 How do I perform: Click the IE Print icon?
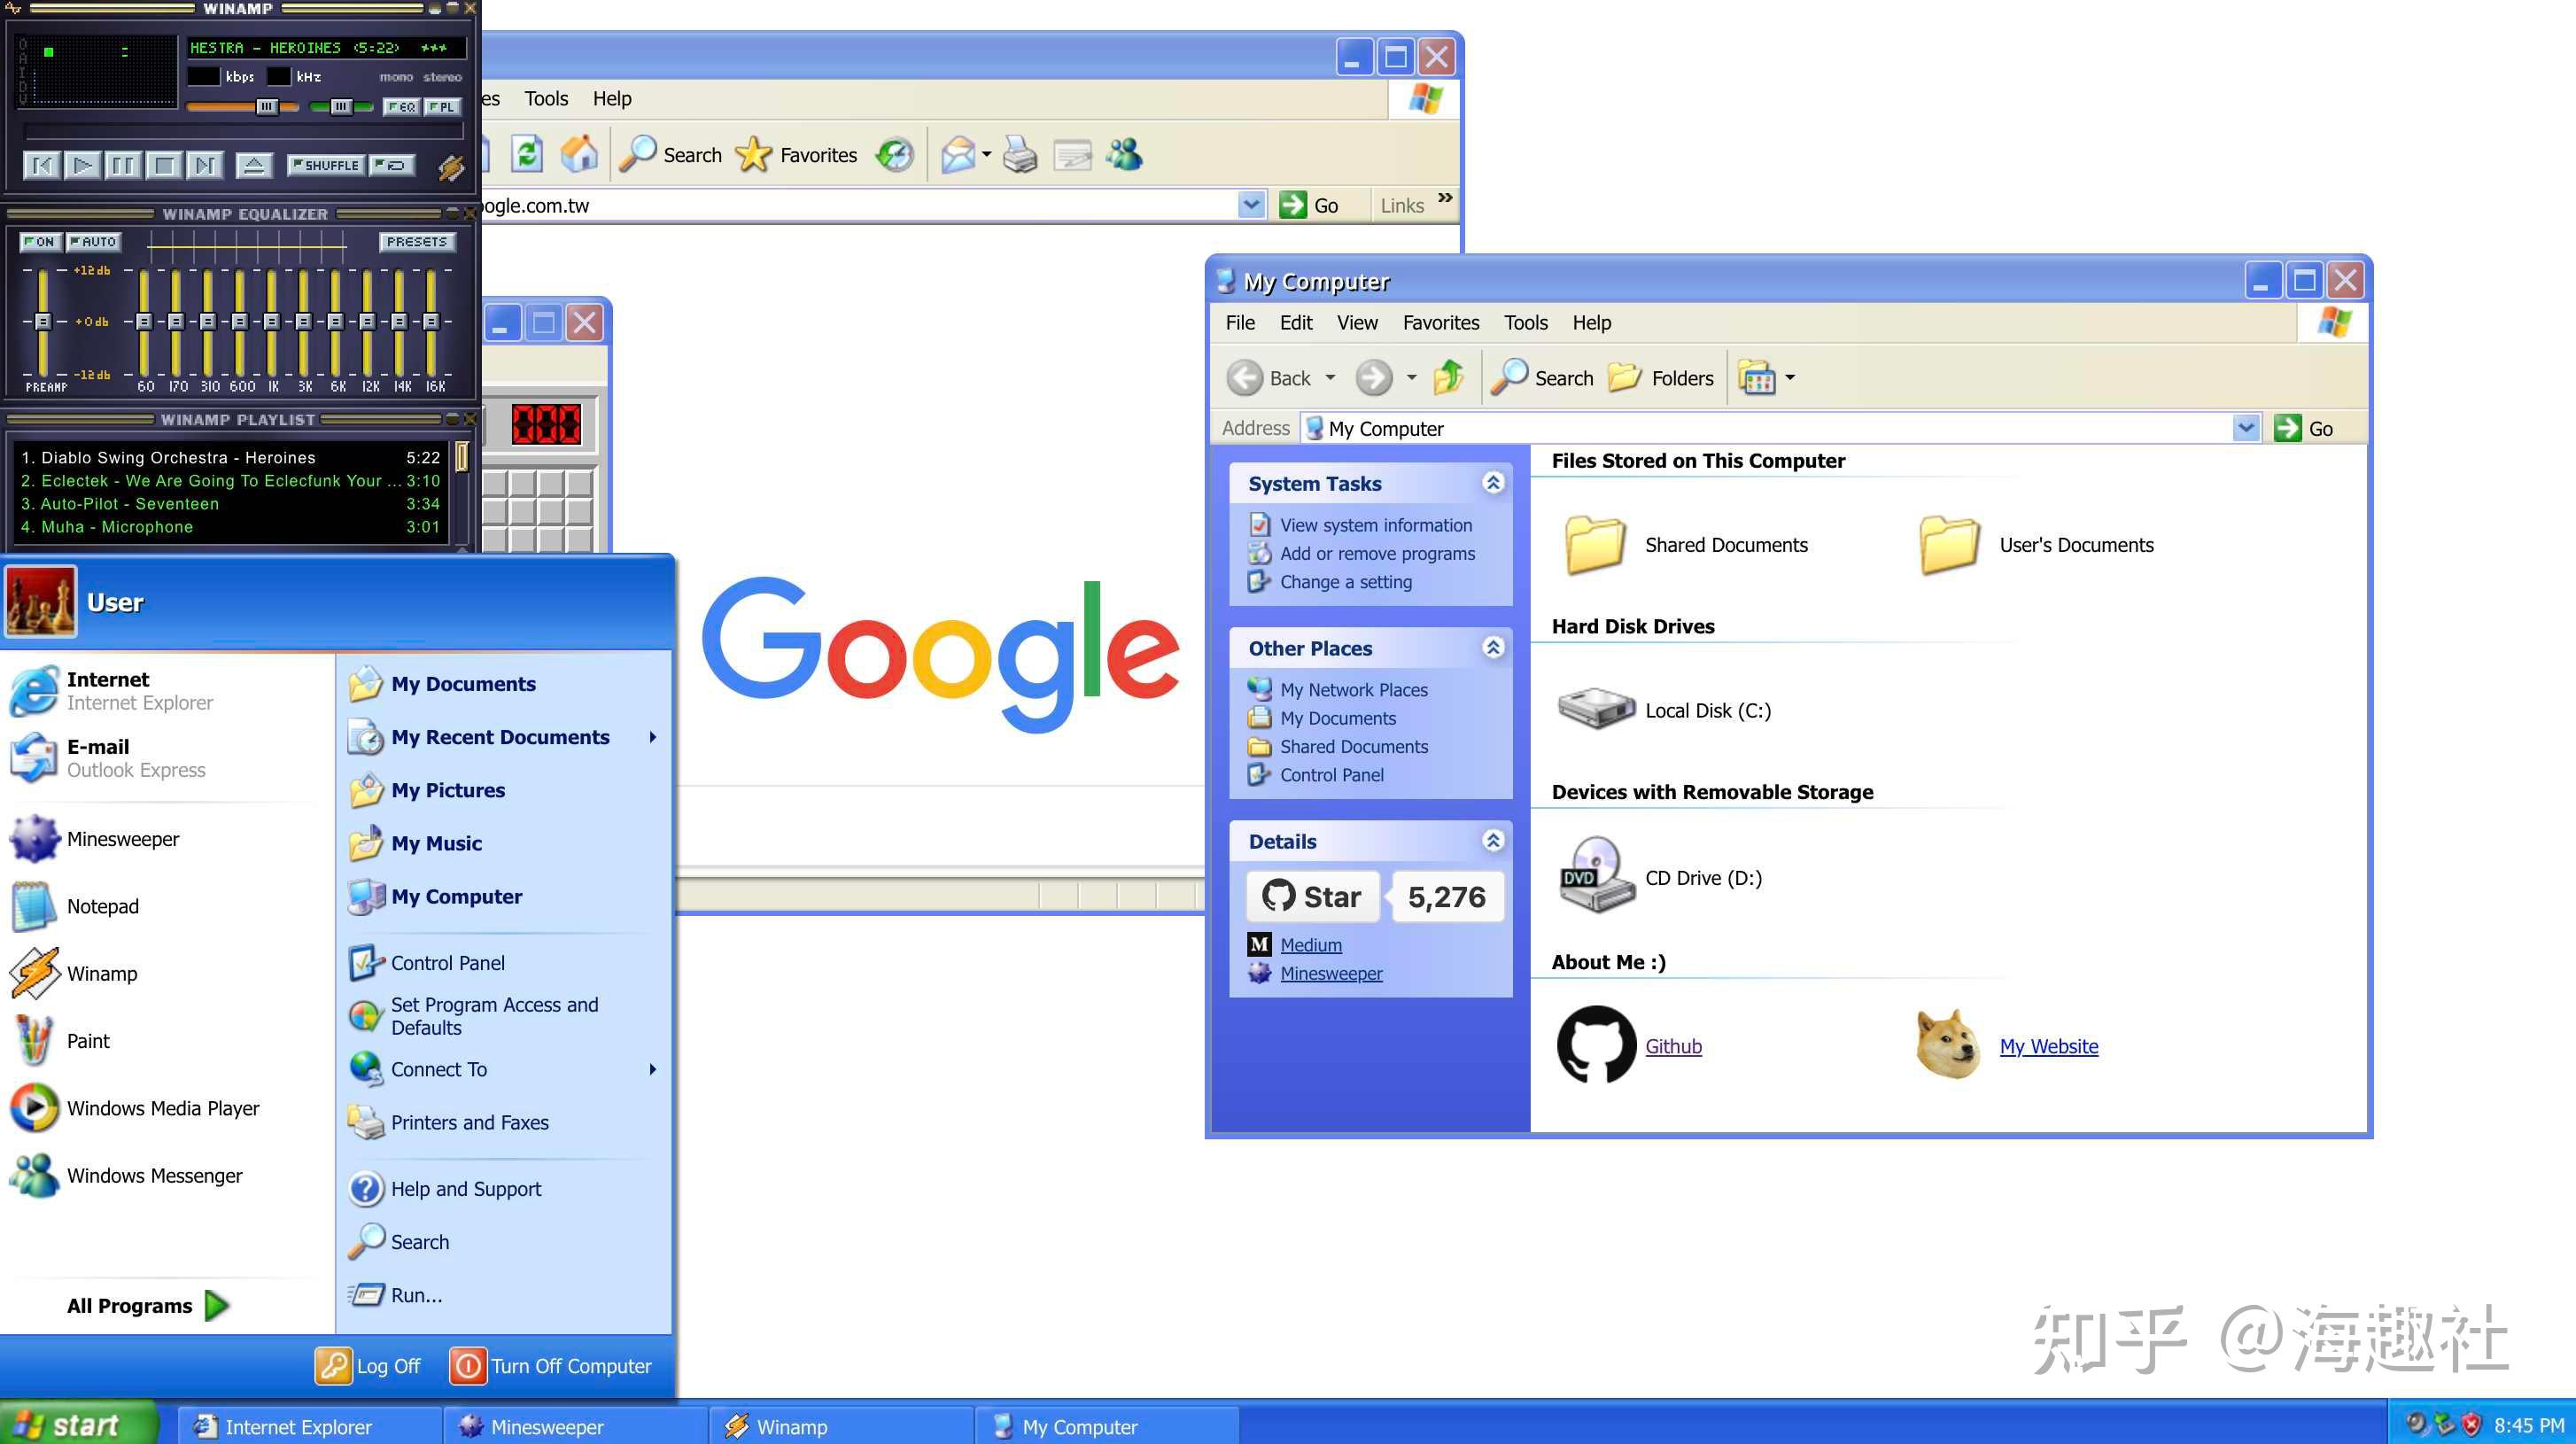(1020, 154)
